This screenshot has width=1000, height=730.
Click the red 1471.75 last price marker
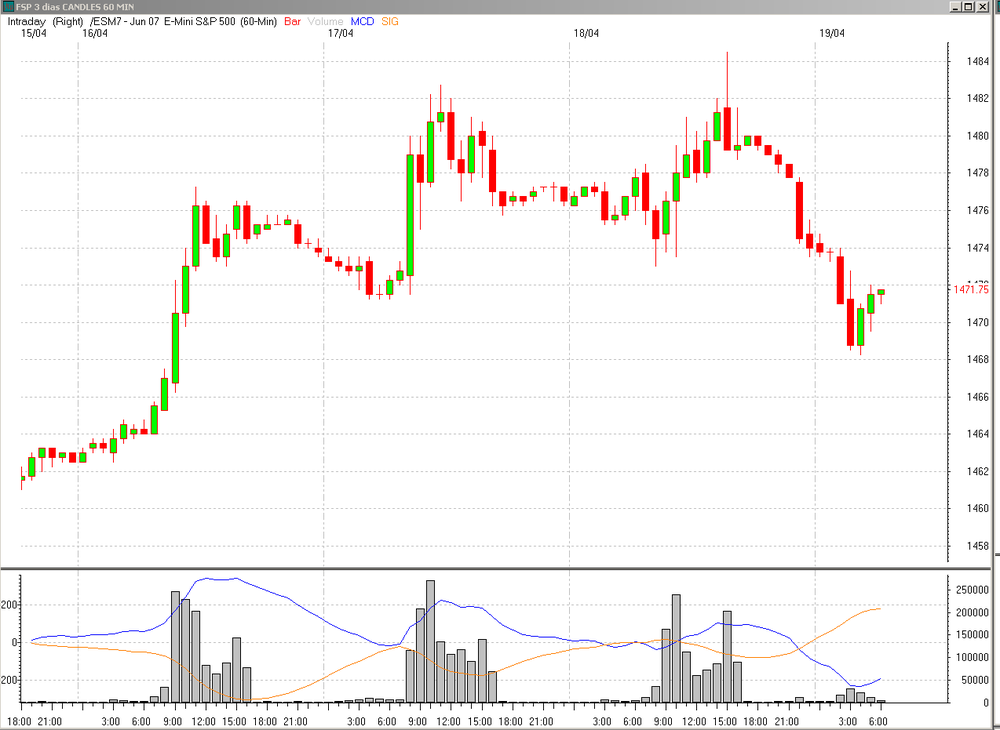point(971,289)
